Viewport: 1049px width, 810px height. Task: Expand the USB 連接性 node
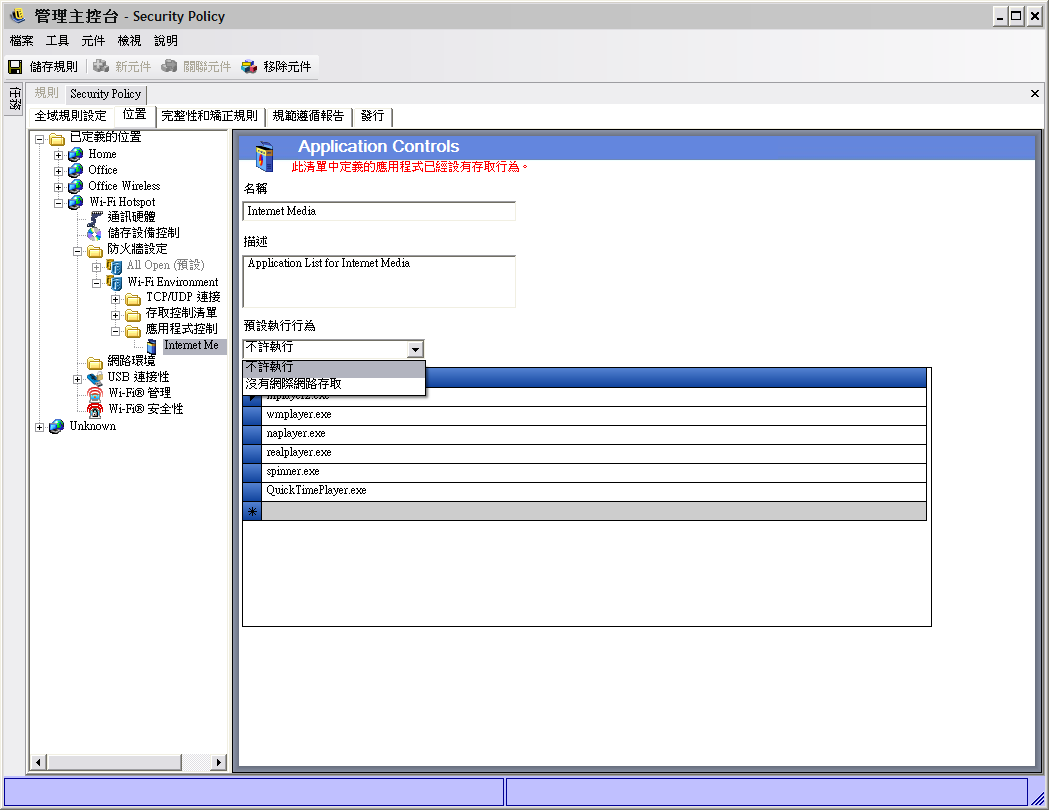(78, 379)
